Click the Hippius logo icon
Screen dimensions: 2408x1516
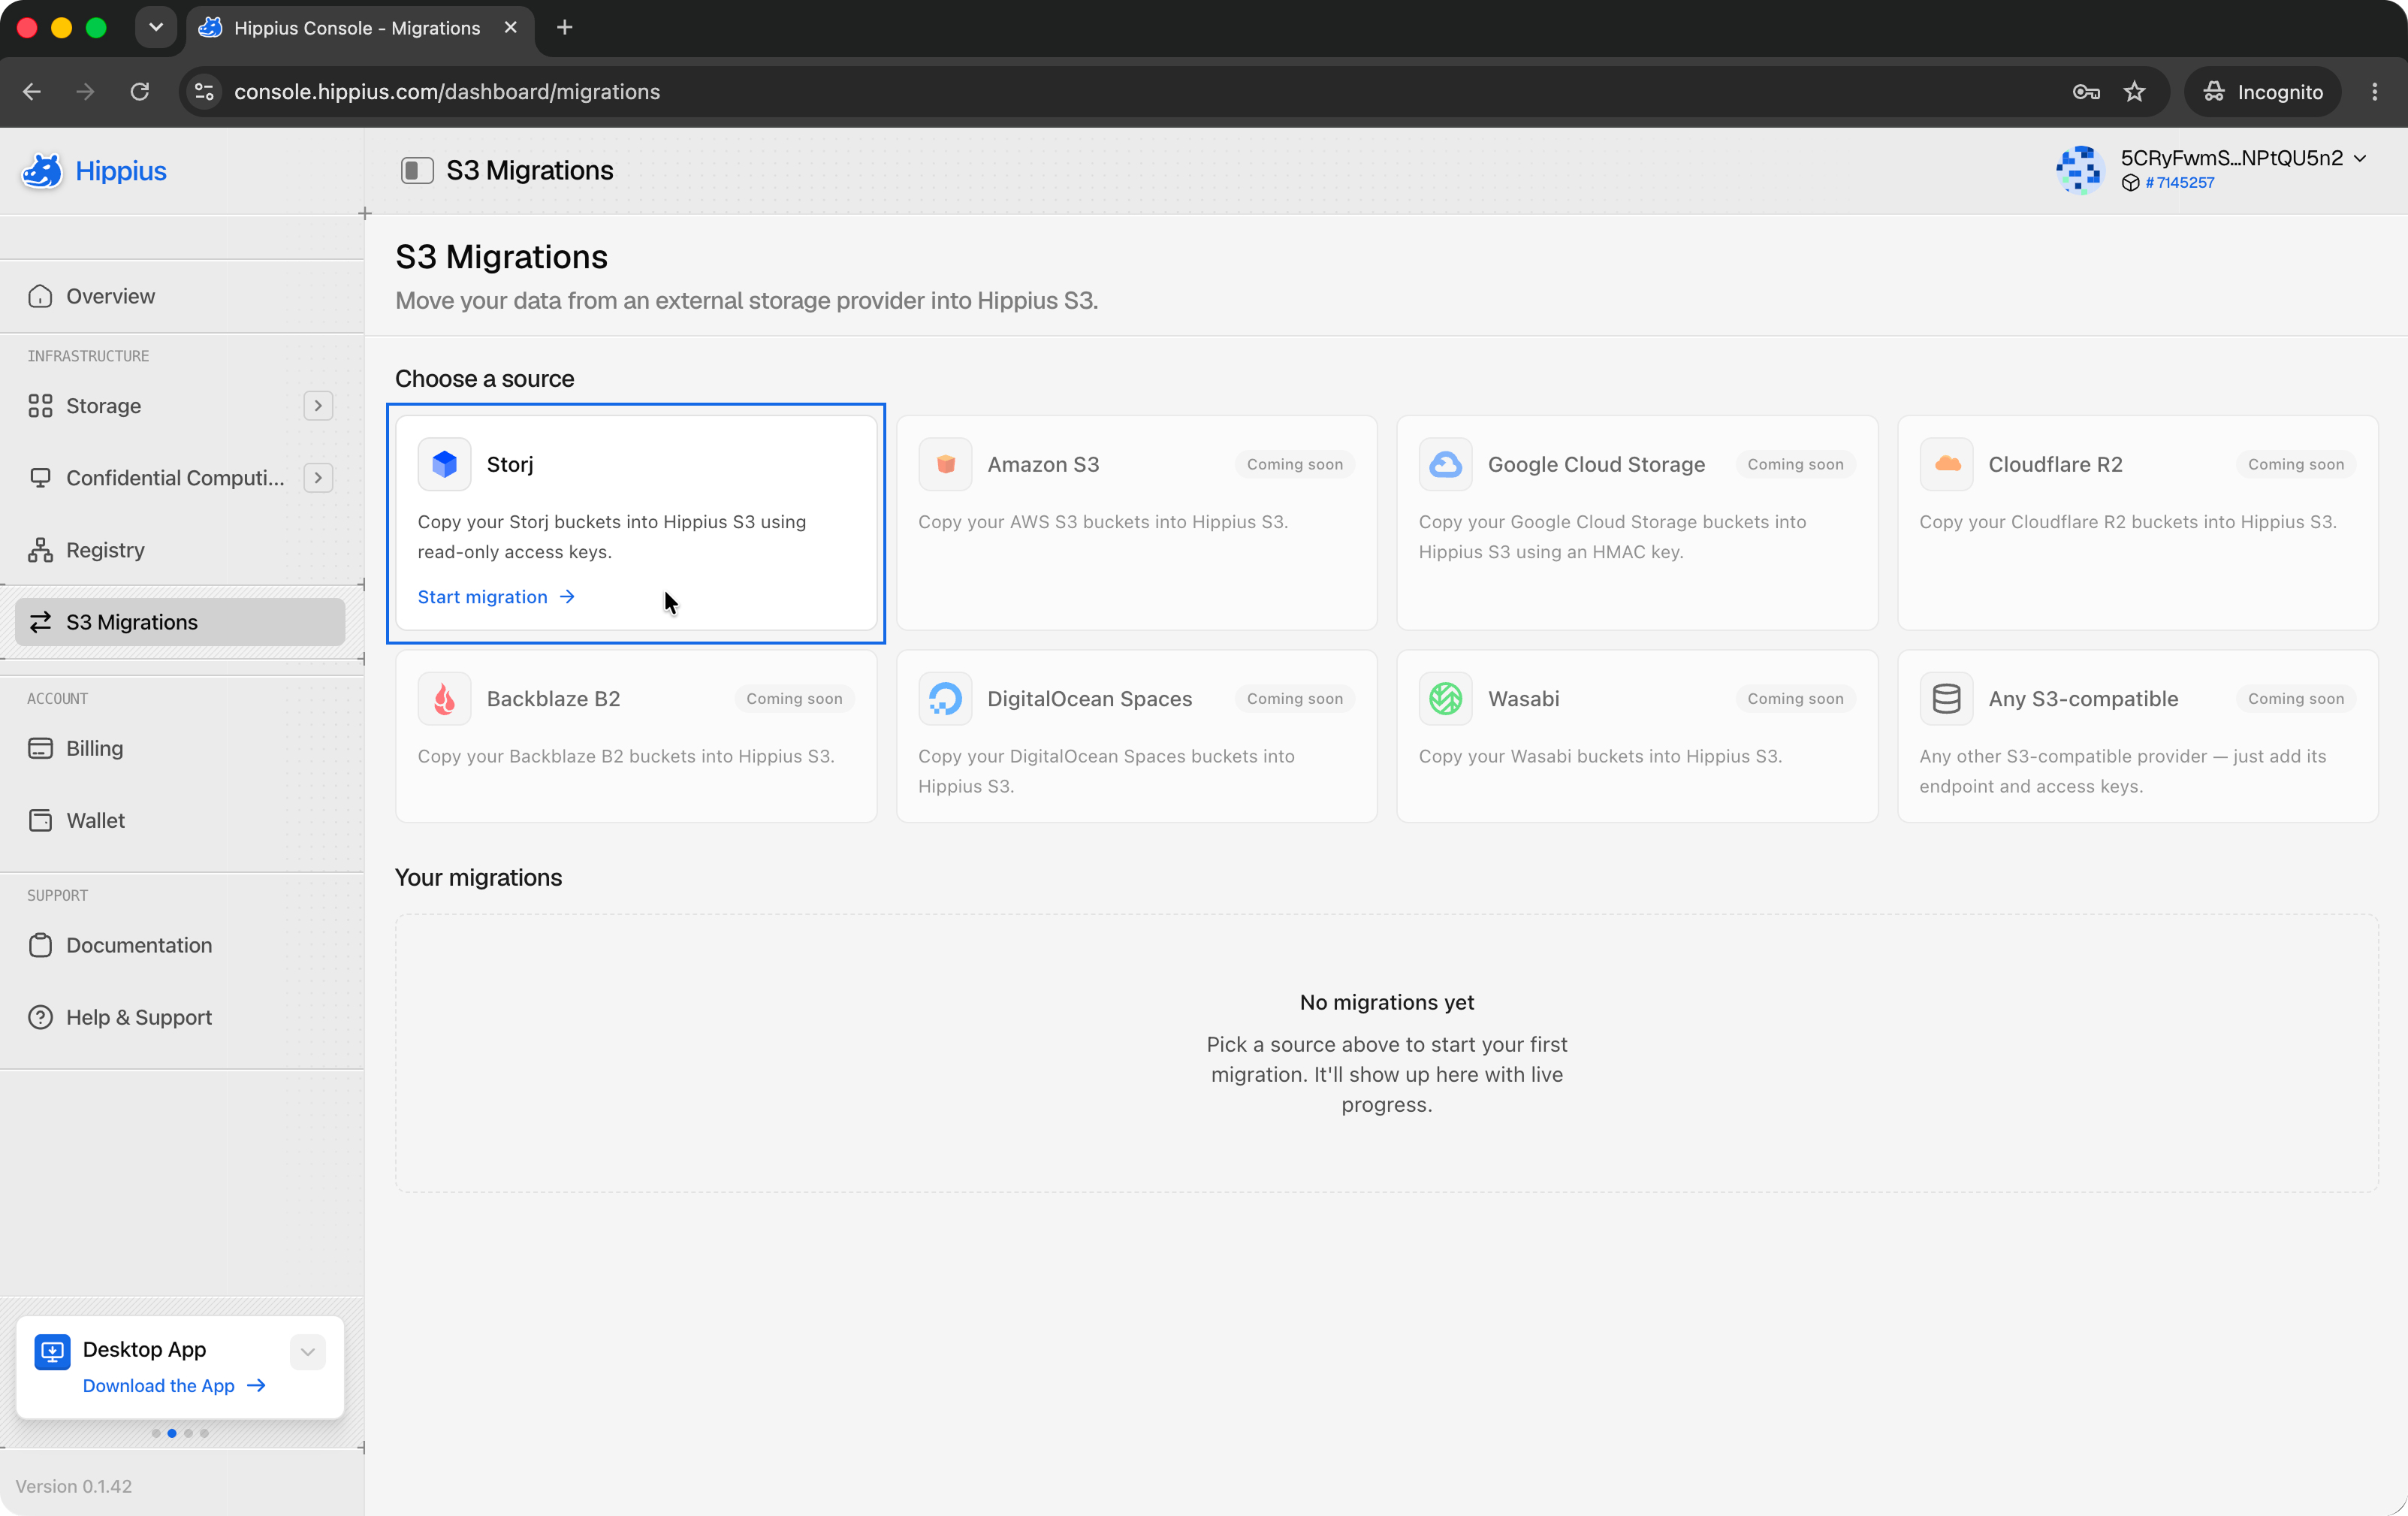42,171
